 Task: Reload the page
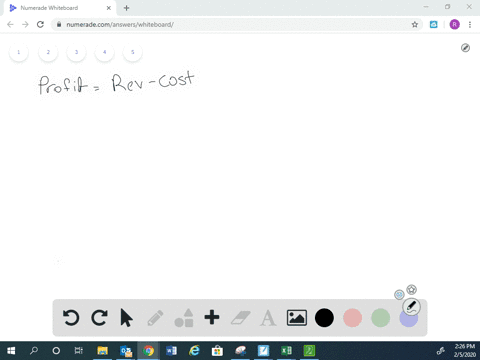point(40,24)
